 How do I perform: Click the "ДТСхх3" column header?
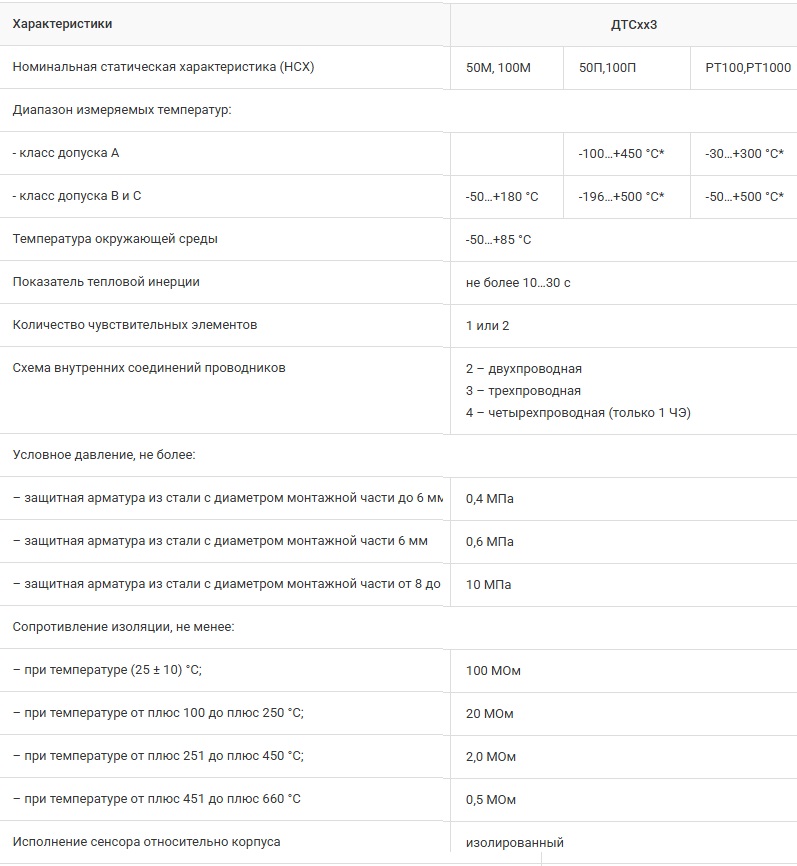tap(623, 24)
